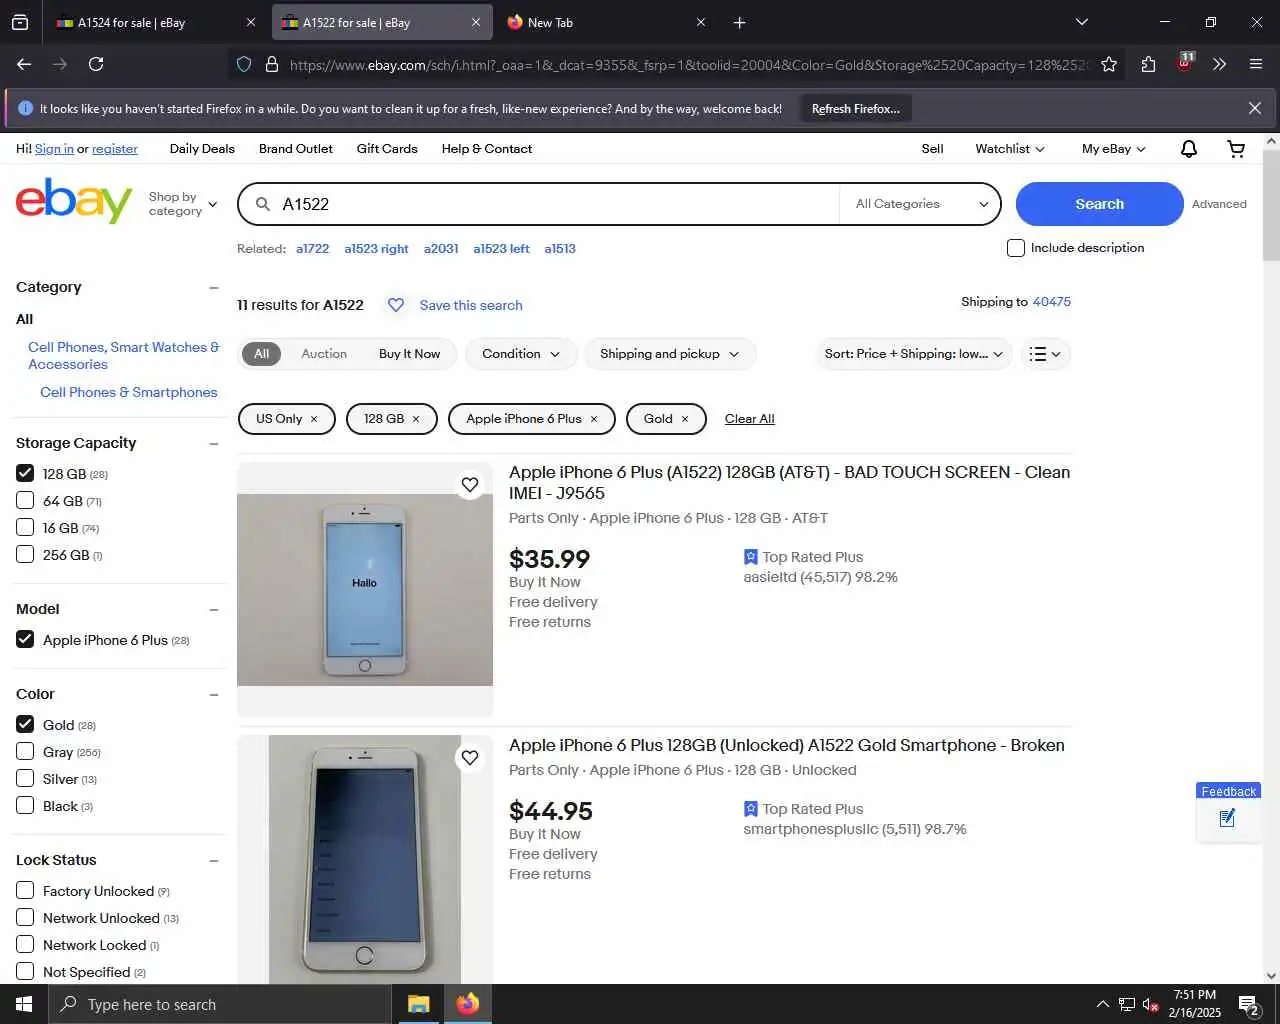
Task: Uncheck the 128 GB storage checkbox
Action: 25,473
